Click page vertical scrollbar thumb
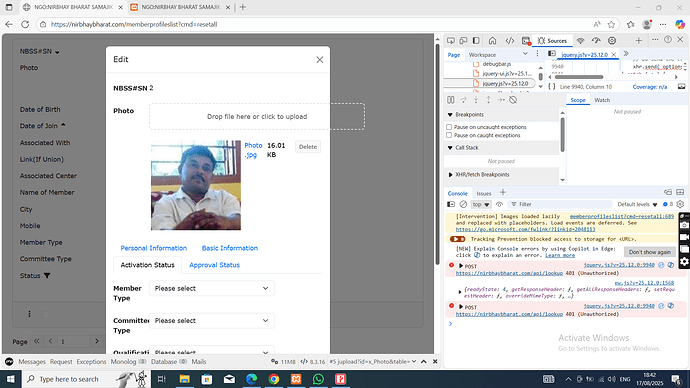Screen dimensions: 690x388 click(437, 154)
